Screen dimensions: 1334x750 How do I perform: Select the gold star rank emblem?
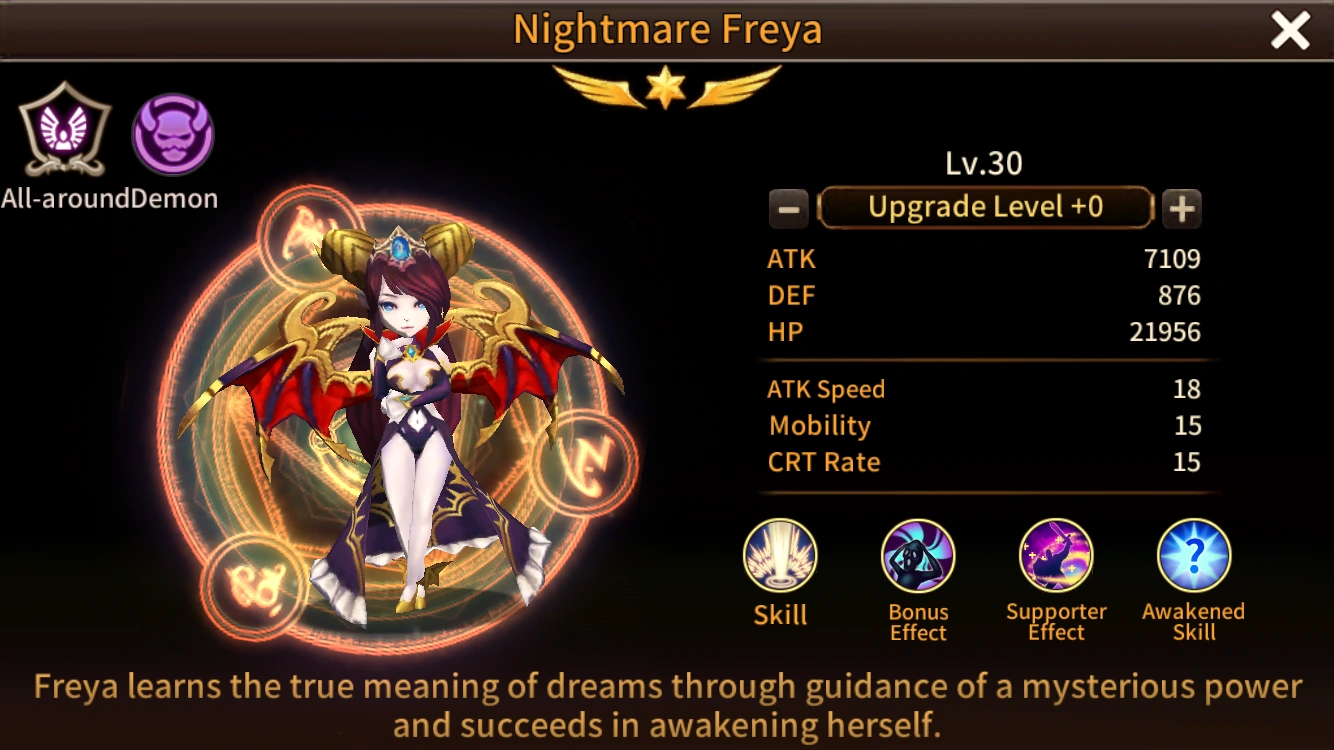(666, 87)
